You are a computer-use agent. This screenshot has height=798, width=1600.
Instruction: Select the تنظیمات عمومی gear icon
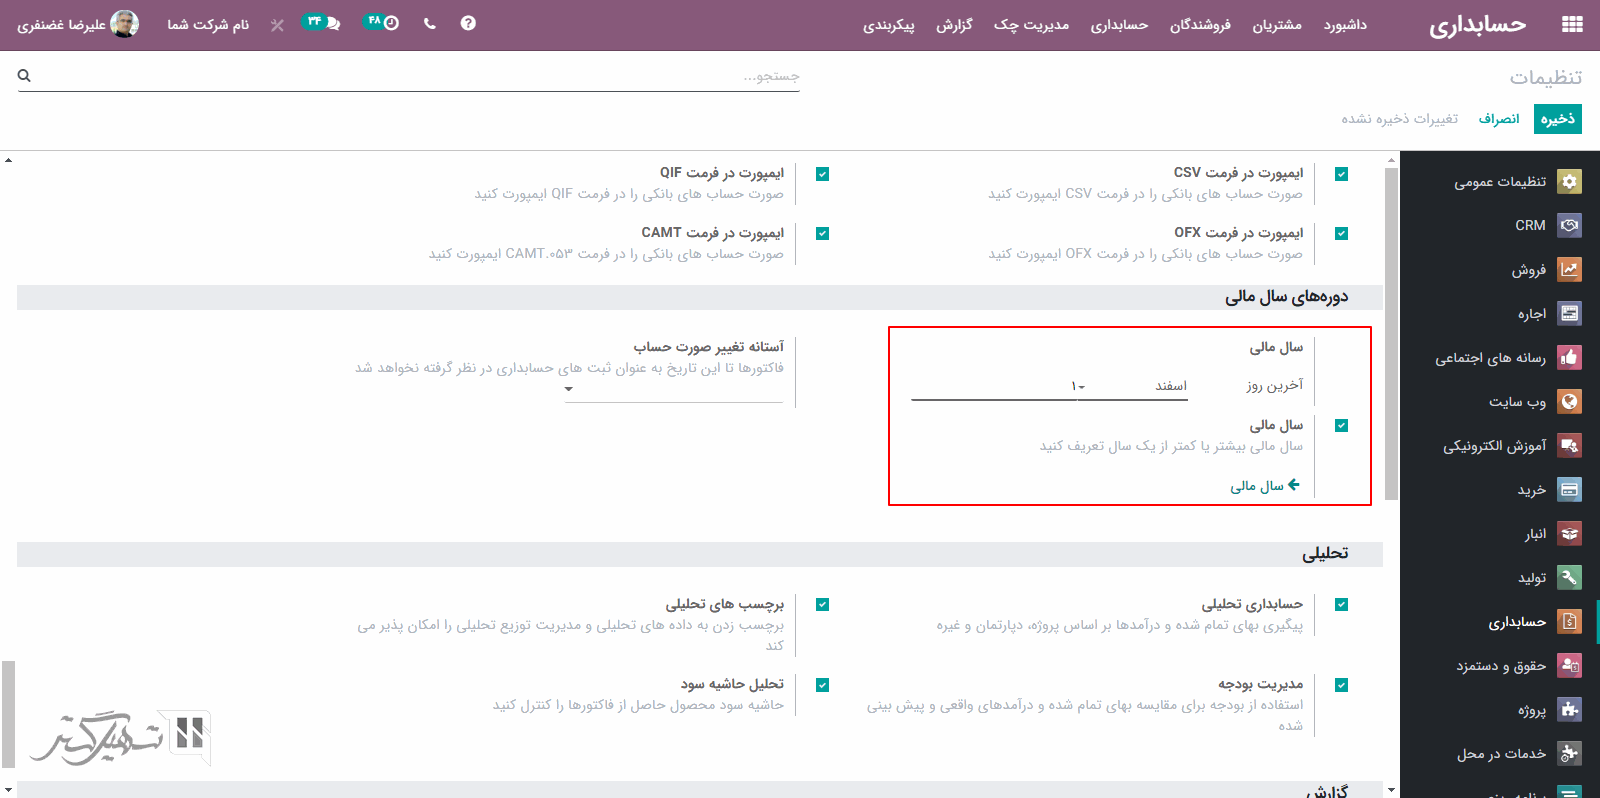(x=1570, y=181)
